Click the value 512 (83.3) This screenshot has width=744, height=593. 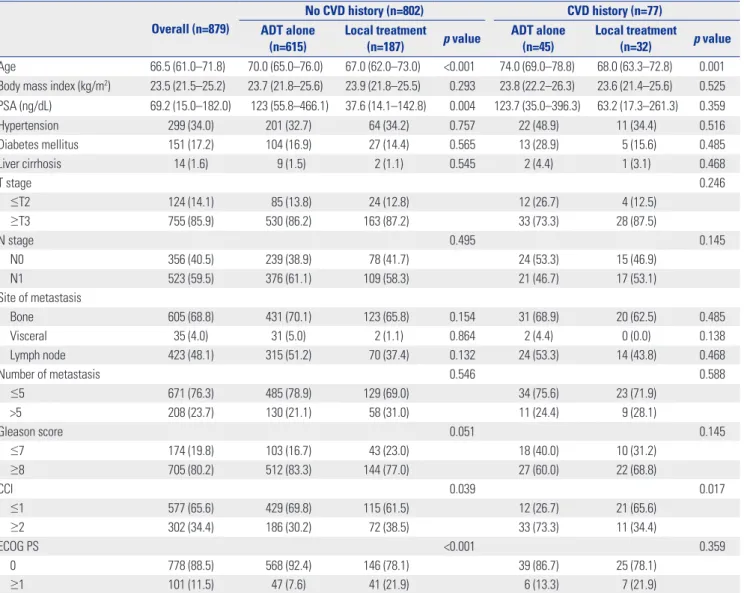click(288, 470)
